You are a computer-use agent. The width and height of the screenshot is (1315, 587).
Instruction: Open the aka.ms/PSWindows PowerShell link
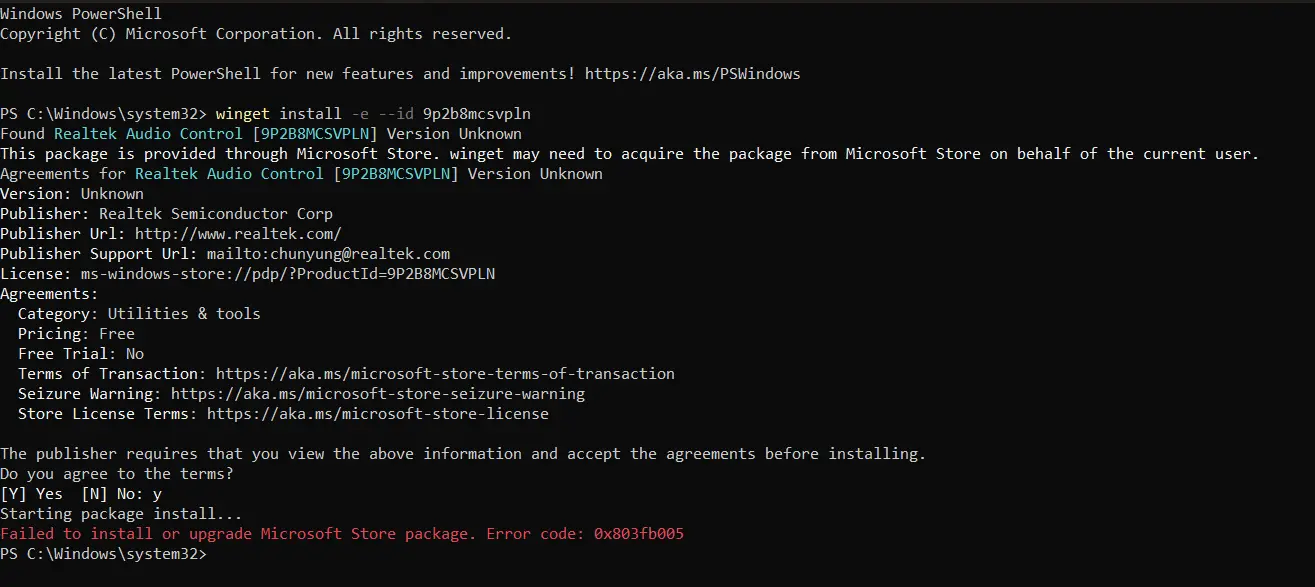click(x=692, y=74)
